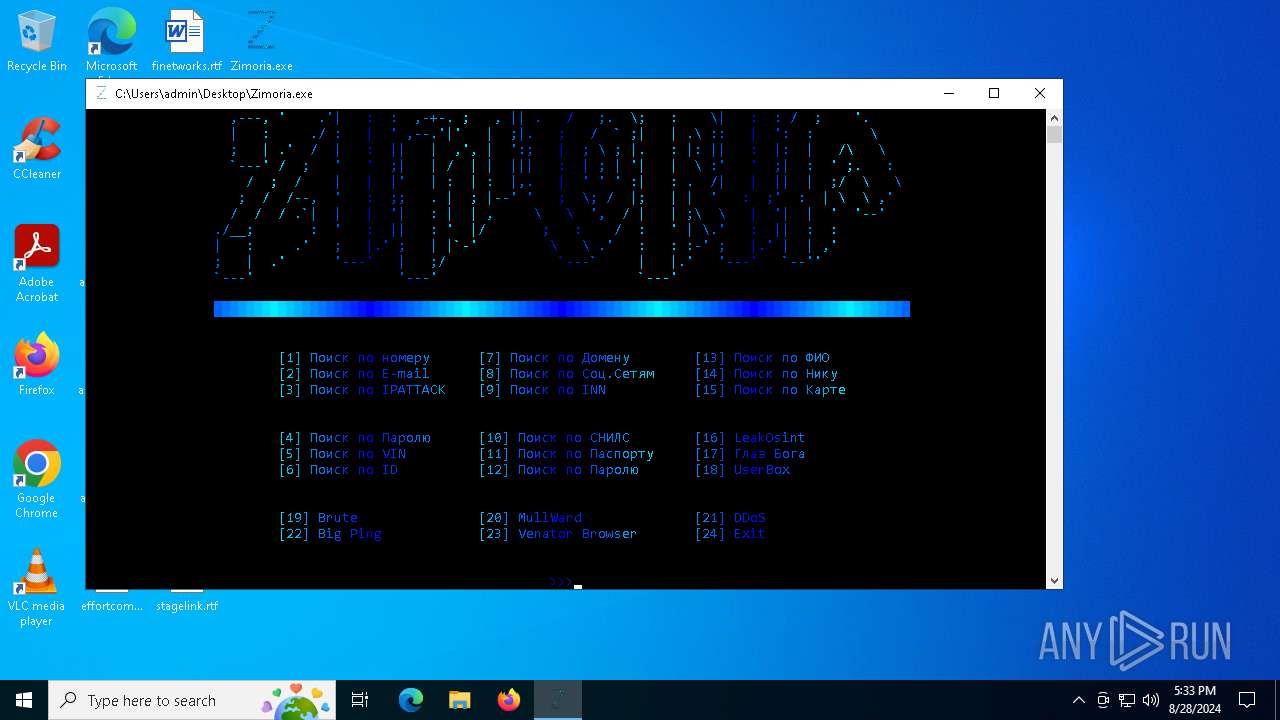Open finetworks.rtf document on desktop
The width and height of the screenshot is (1280, 720).
(x=186, y=40)
